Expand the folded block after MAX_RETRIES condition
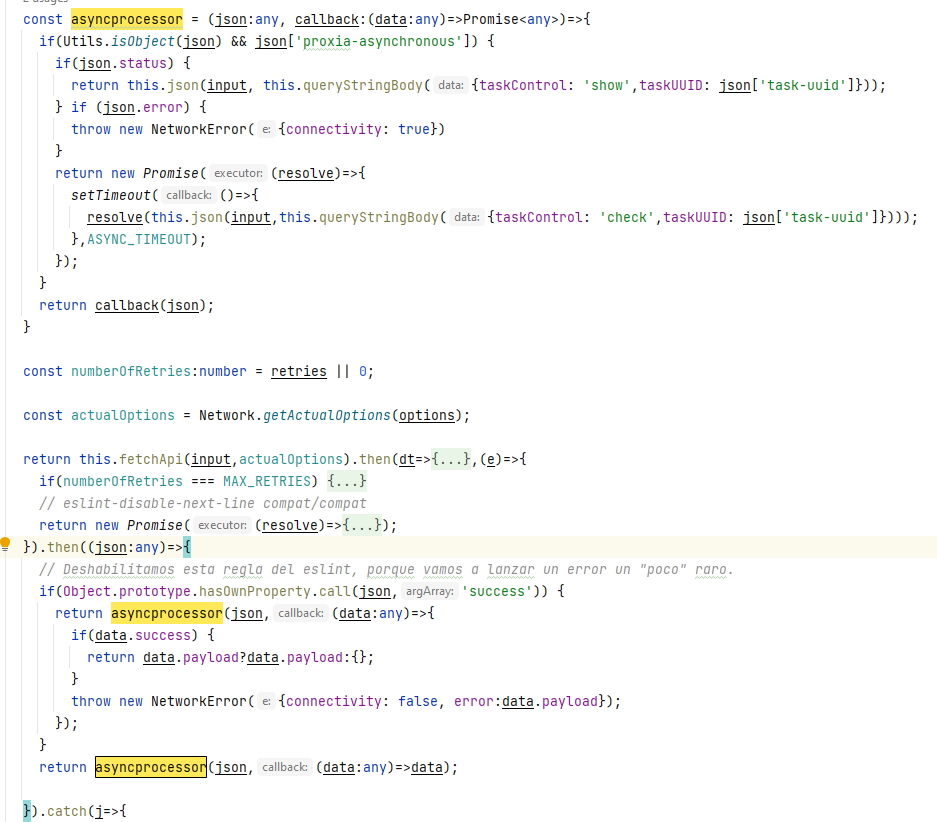The width and height of the screenshot is (937, 822). pos(347,481)
